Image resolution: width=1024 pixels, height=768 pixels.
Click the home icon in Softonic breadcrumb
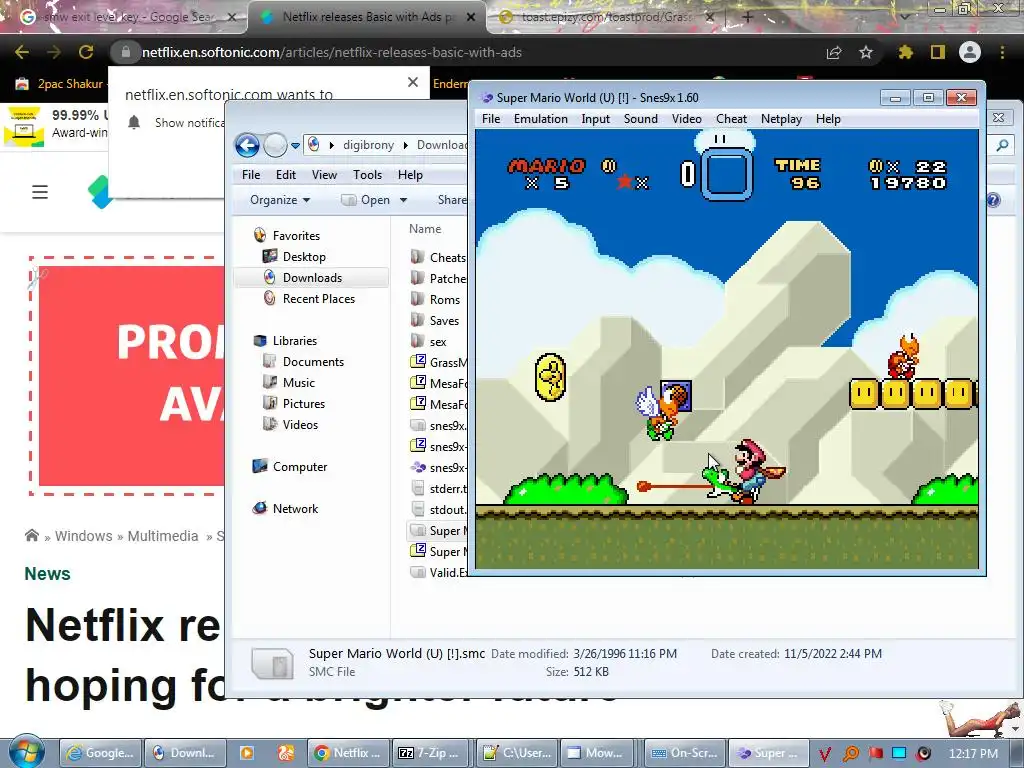tap(31, 536)
